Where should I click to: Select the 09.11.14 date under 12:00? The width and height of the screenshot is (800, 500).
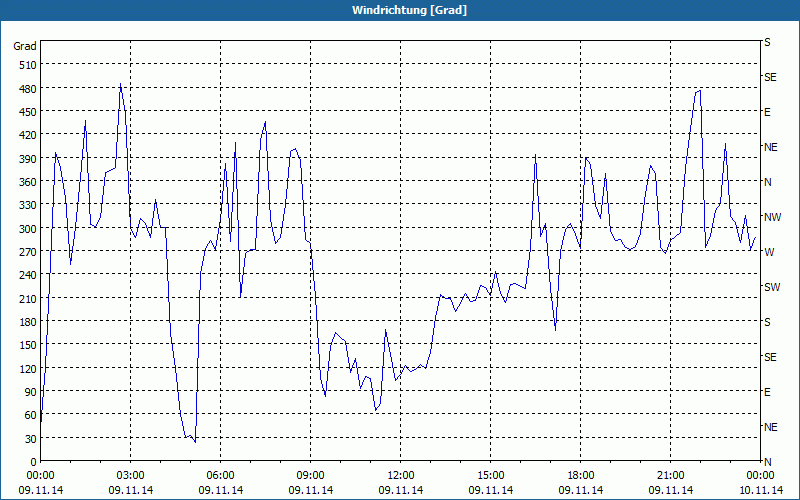[x=401, y=490]
